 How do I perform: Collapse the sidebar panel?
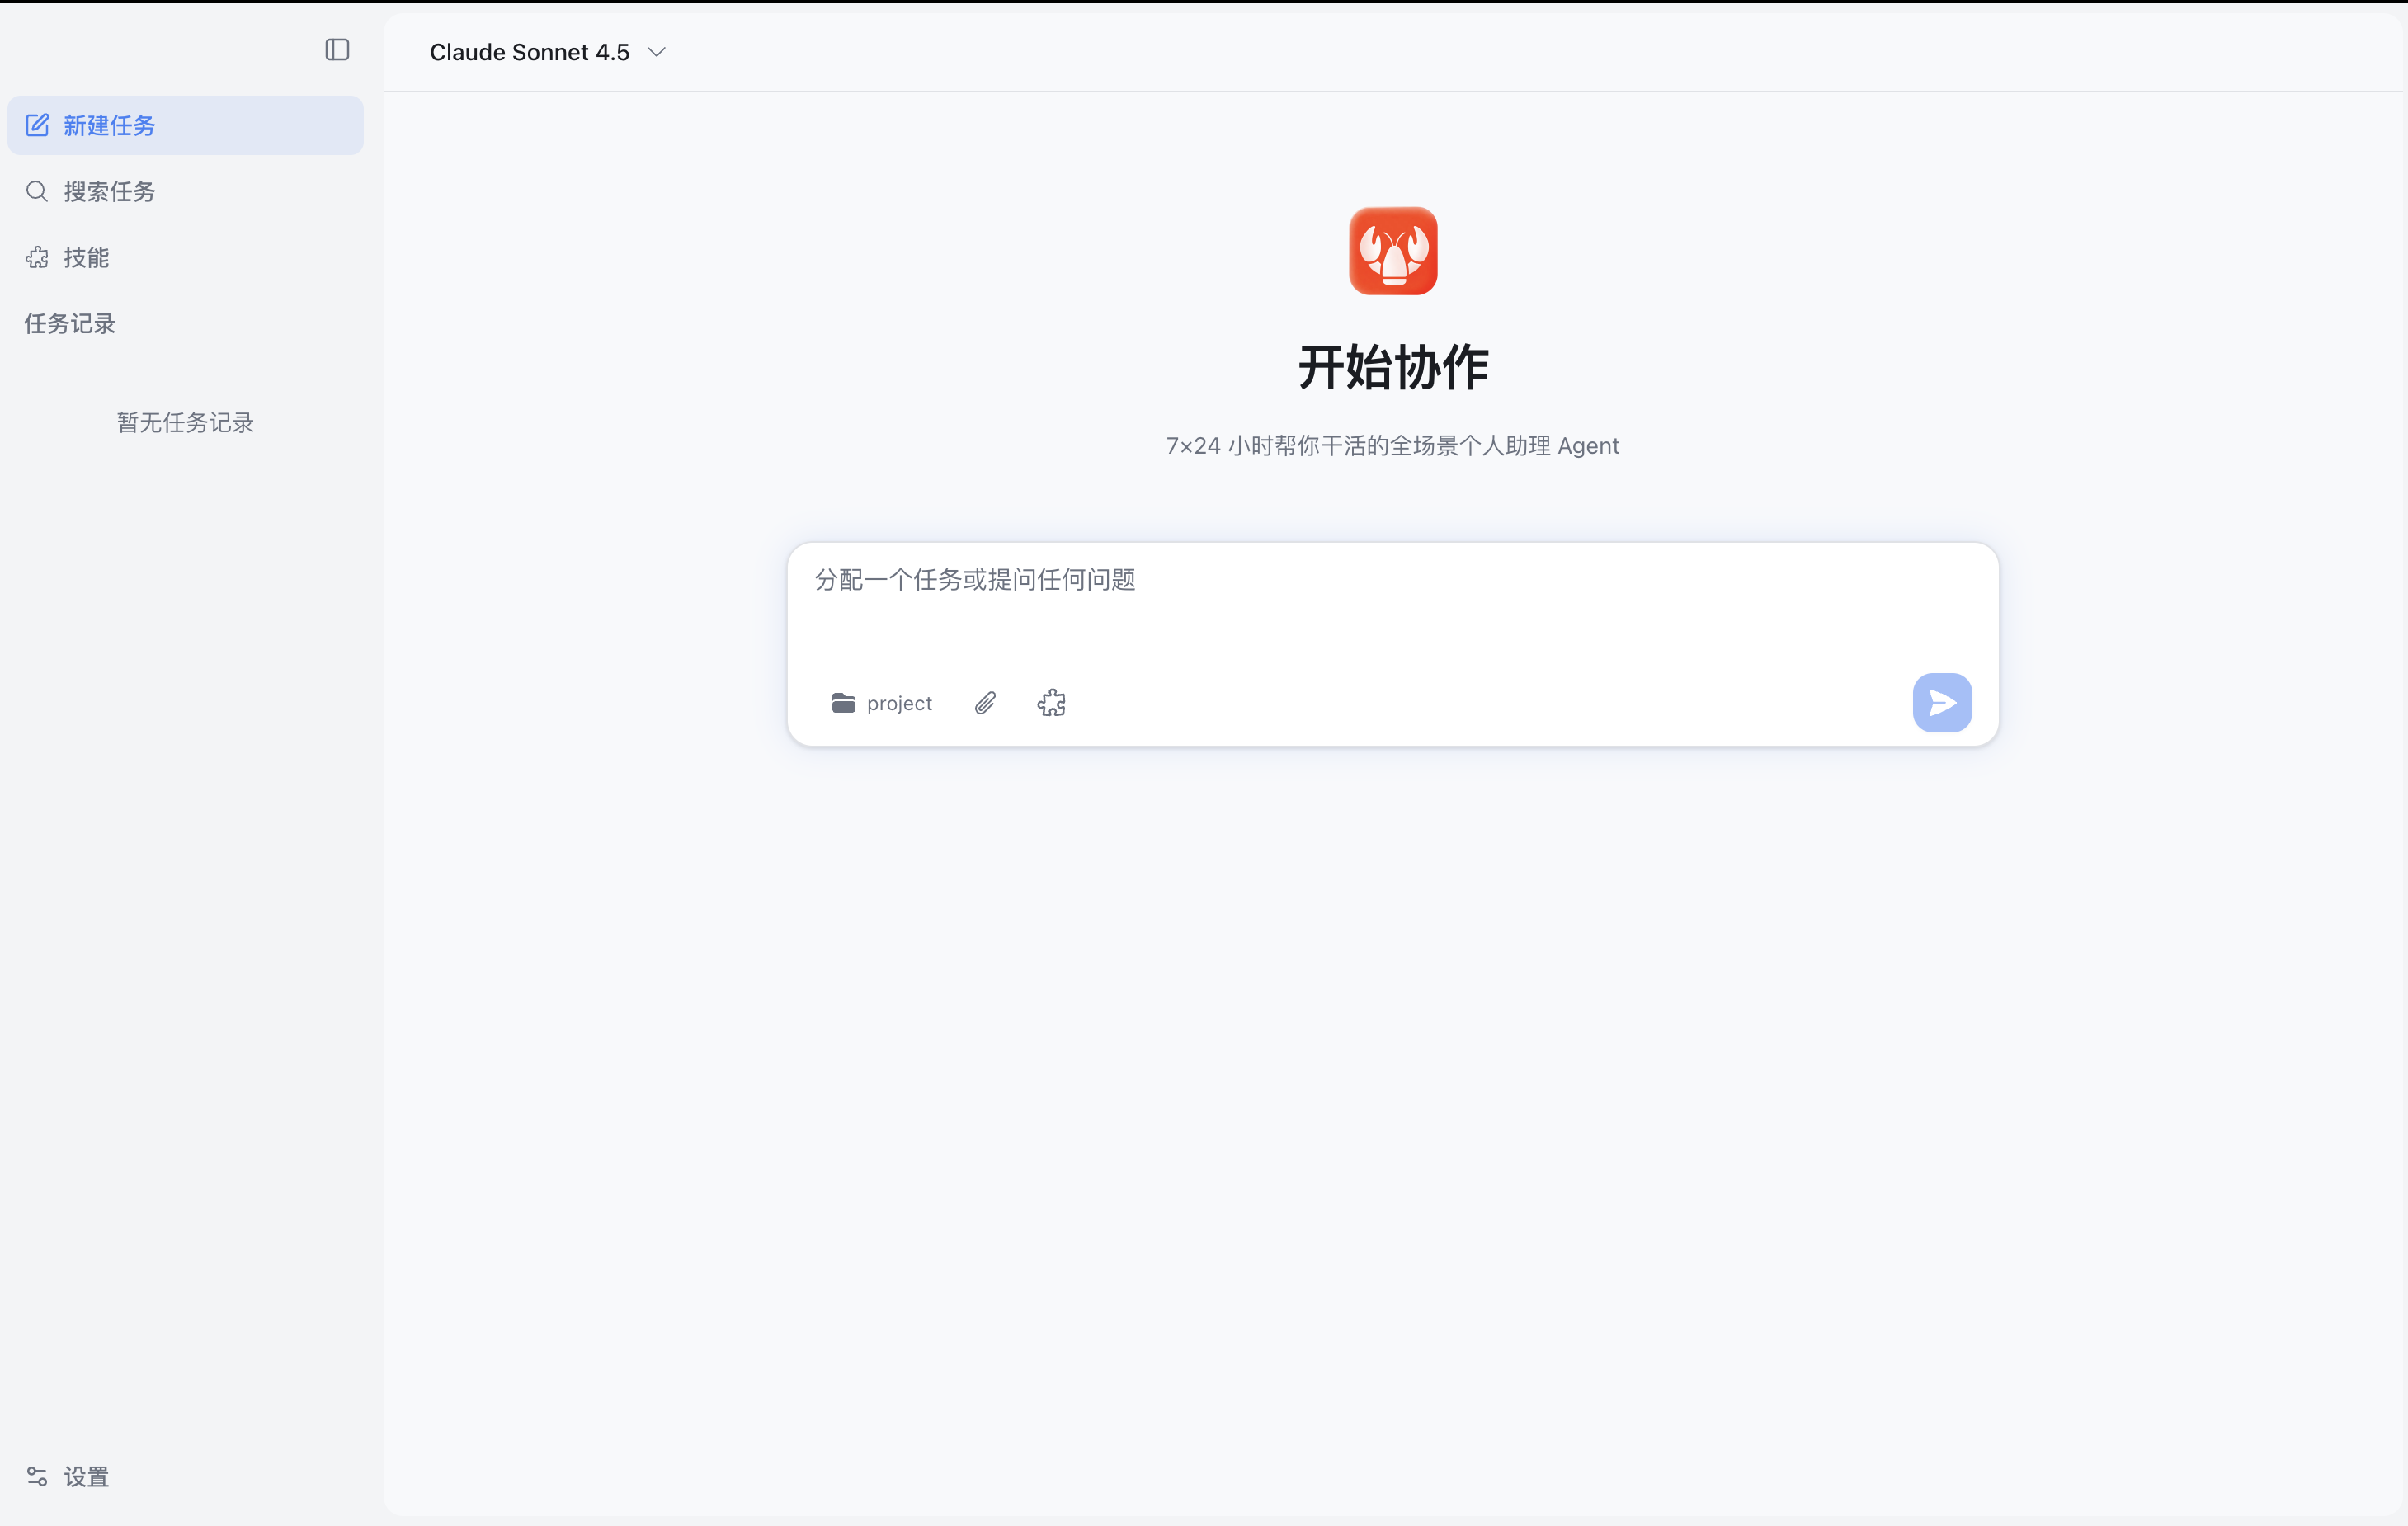337,50
